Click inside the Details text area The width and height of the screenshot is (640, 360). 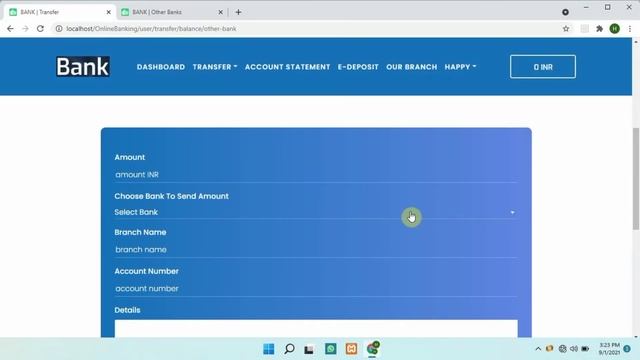click(316, 329)
